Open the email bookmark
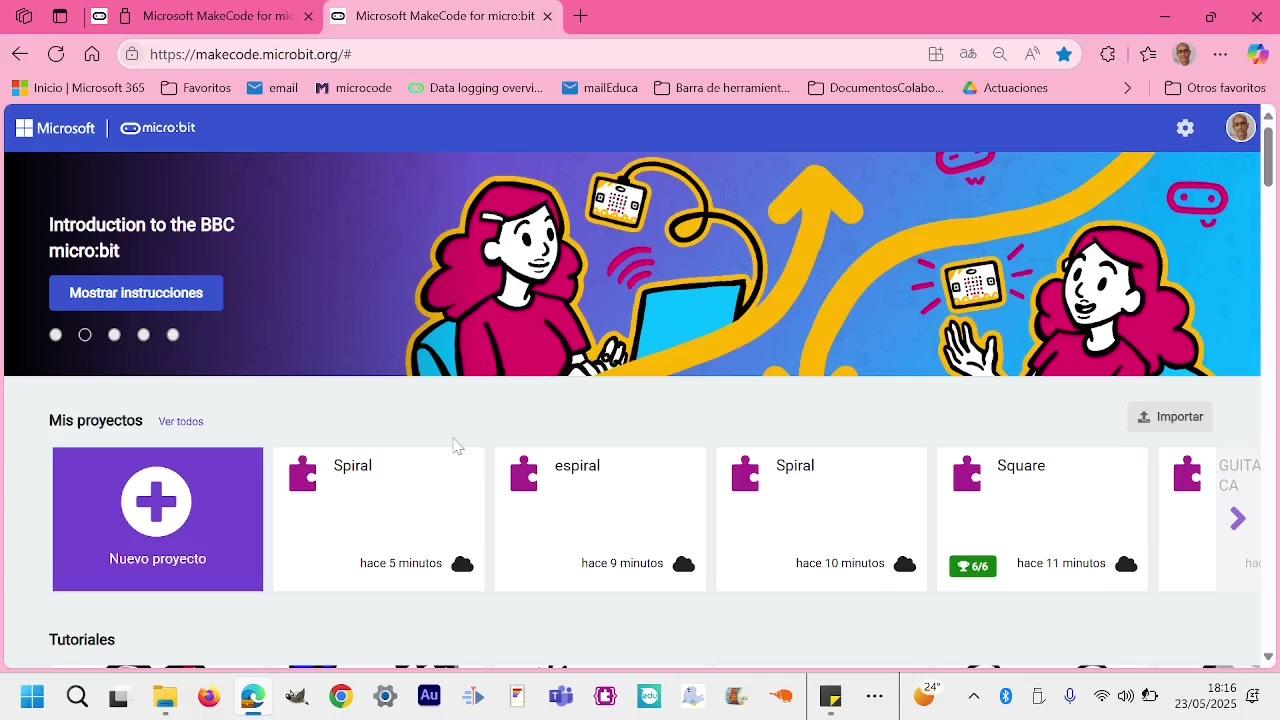The width and height of the screenshot is (1280, 720). point(272,88)
